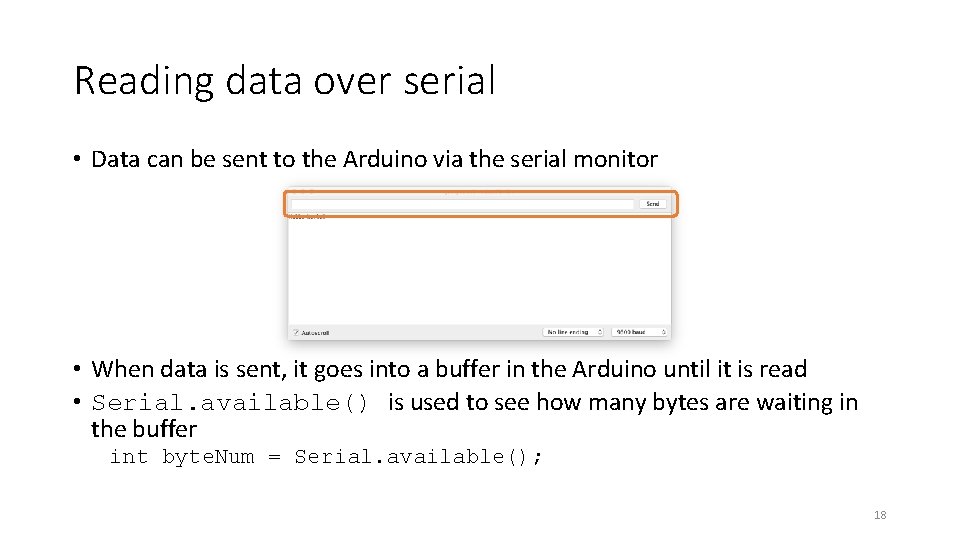Open the 9600 baud rate dropdown
The image size is (960, 540).
tap(639, 332)
